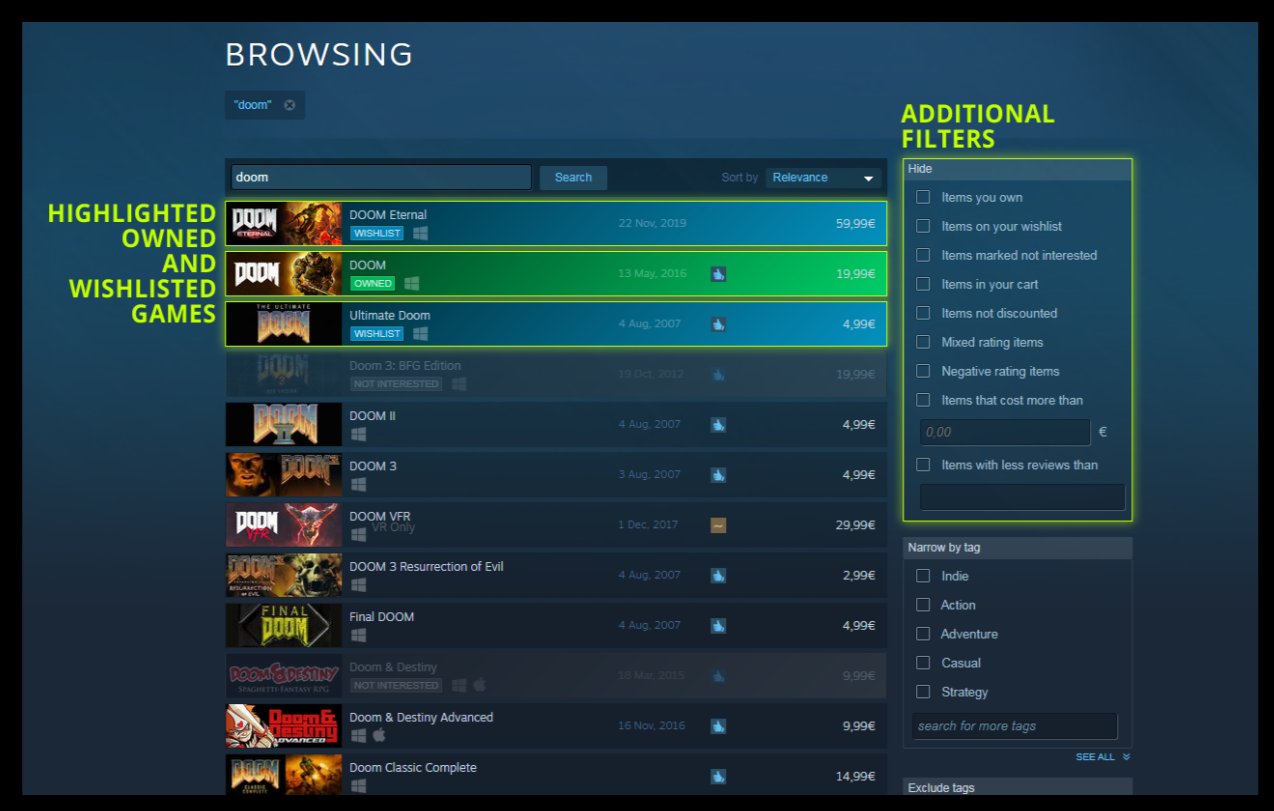The width and height of the screenshot is (1274, 811).
Task: Open the Final DOOM result title
Action: point(381,617)
